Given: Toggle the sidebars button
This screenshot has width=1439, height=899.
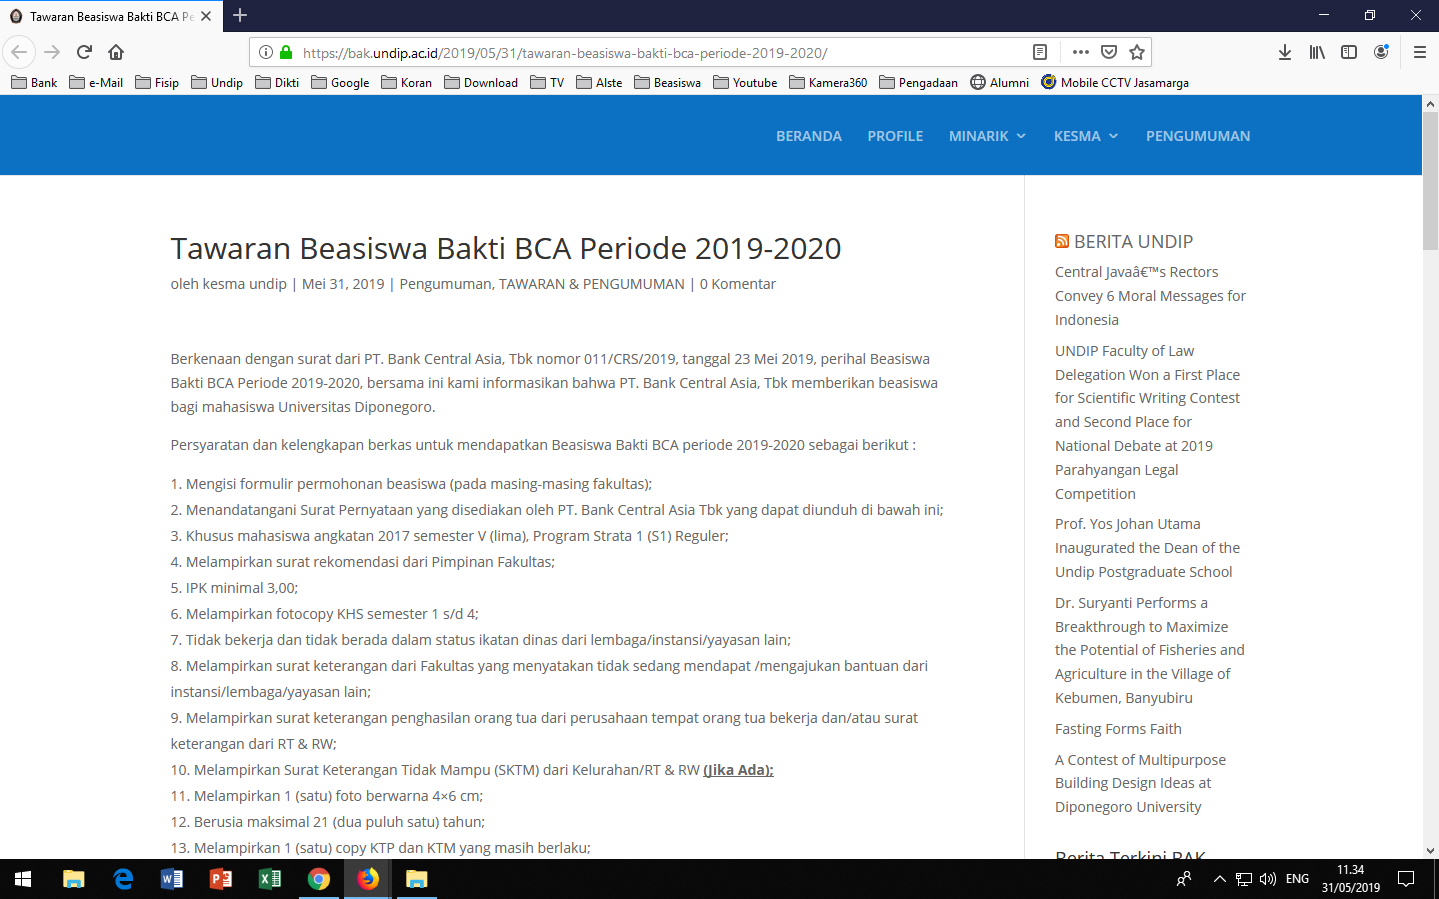Looking at the screenshot, I should pos(1349,52).
